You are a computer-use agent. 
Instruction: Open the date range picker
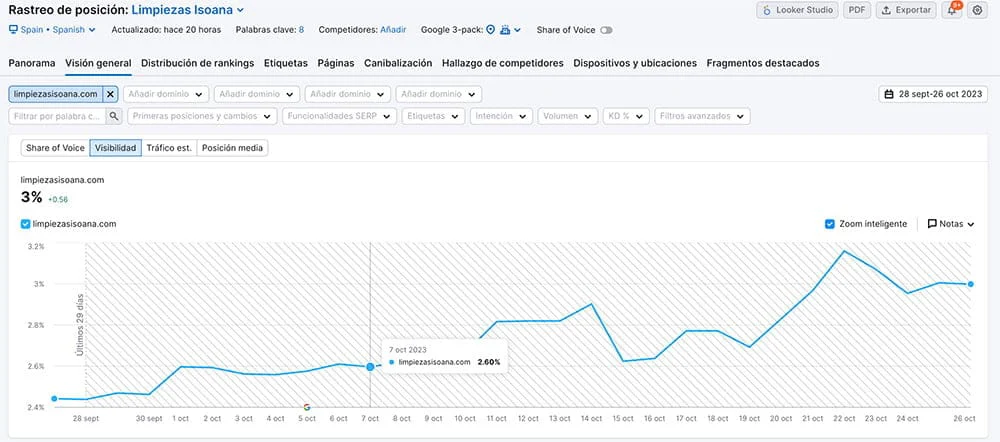(x=933, y=94)
